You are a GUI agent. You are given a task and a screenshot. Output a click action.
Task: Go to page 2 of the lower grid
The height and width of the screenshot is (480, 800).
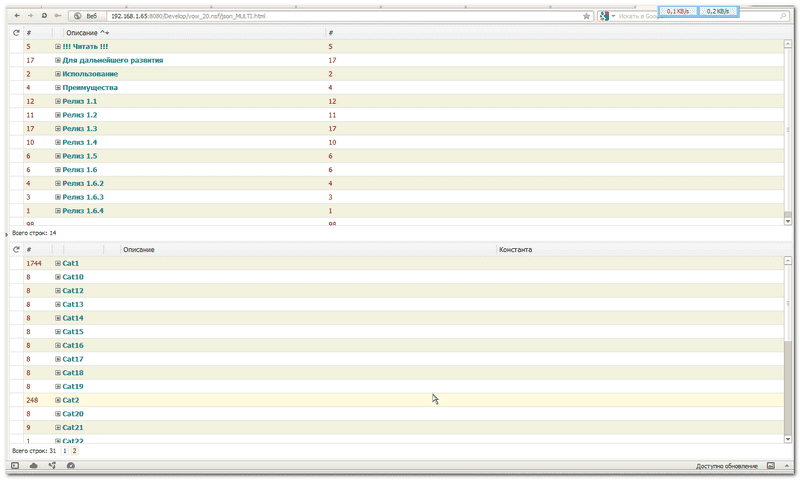[x=74, y=451]
